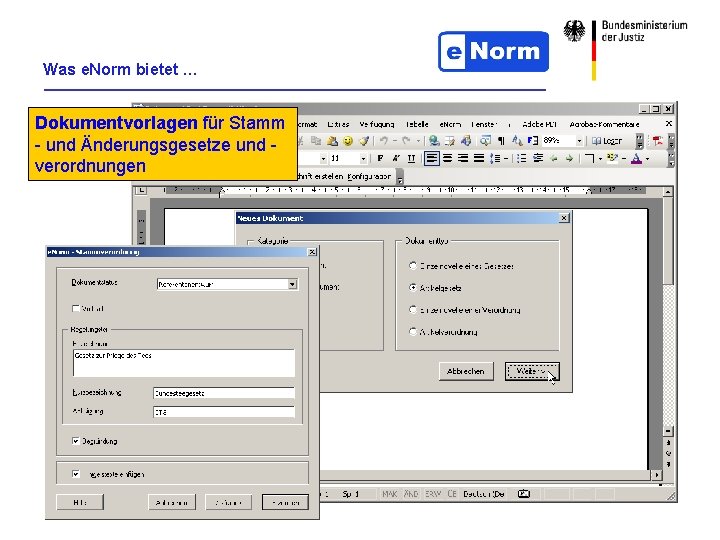Open the Fenster menu
Image resolution: width=720 pixels, height=540 pixels.
point(484,124)
